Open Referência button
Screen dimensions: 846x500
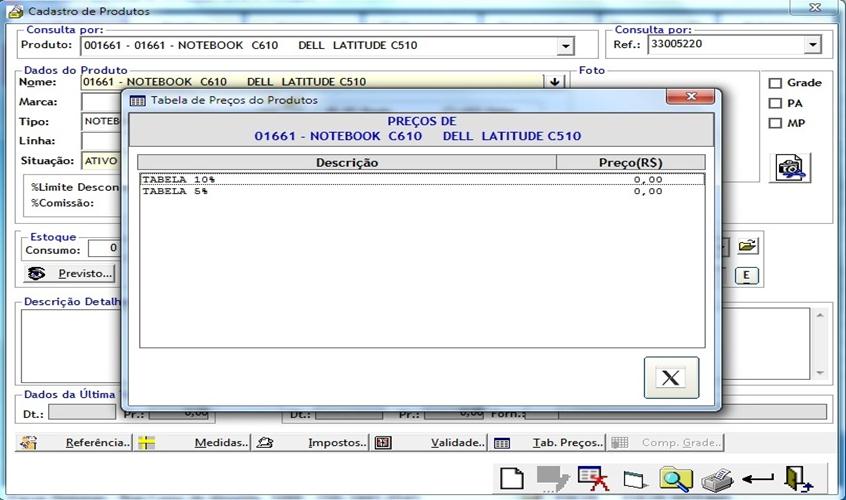coord(73,443)
